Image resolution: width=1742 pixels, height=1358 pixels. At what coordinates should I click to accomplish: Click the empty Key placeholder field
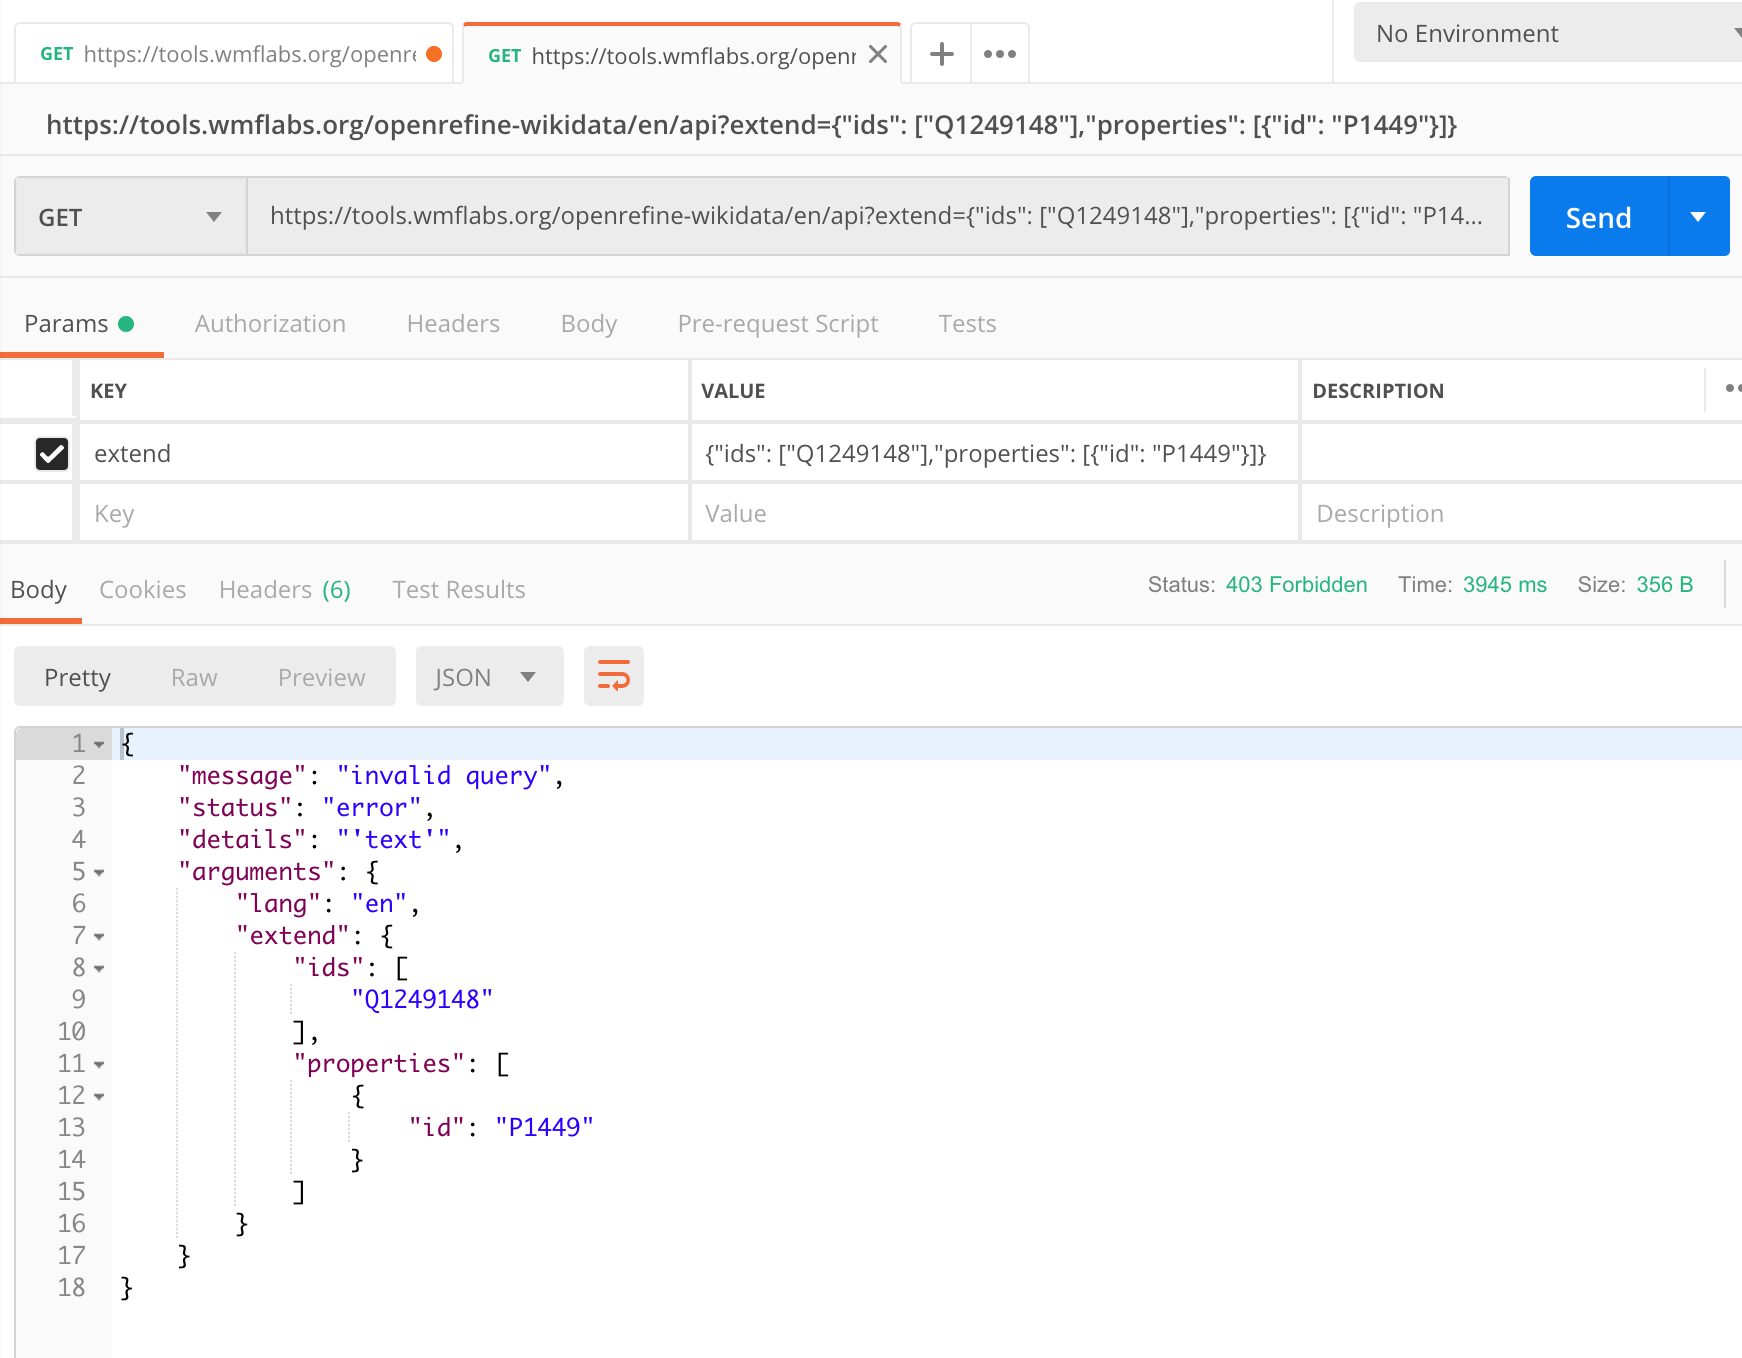384,513
